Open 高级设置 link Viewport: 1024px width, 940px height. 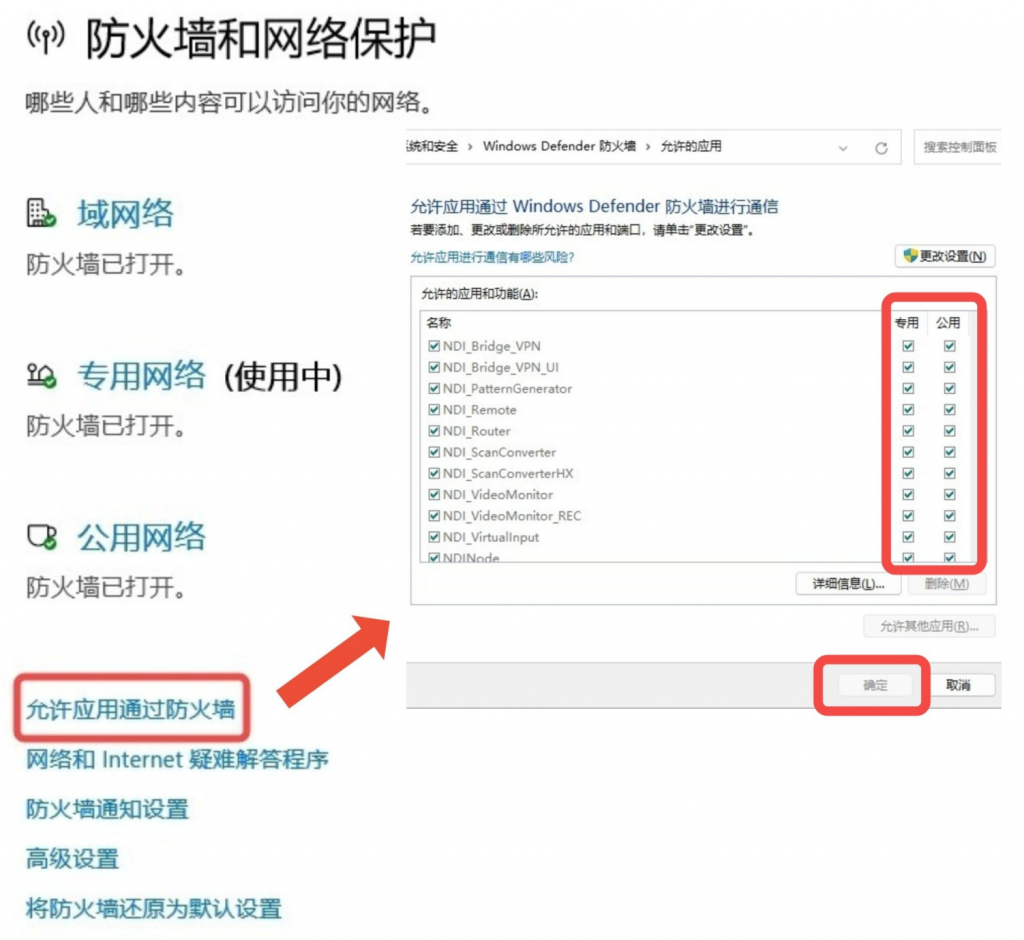pyautogui.click(x=72, y=858)
